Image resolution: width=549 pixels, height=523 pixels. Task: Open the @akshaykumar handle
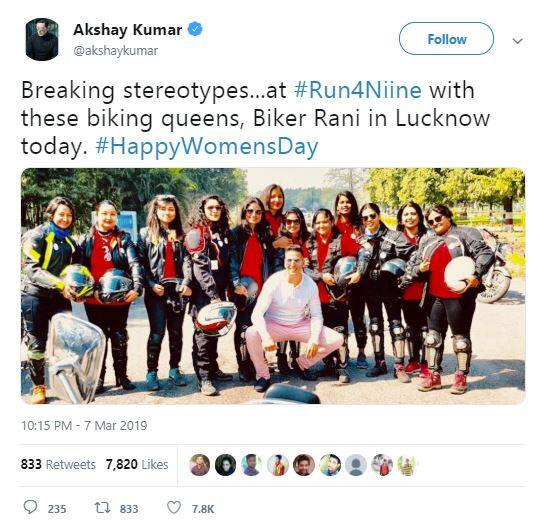pos(116,51)
